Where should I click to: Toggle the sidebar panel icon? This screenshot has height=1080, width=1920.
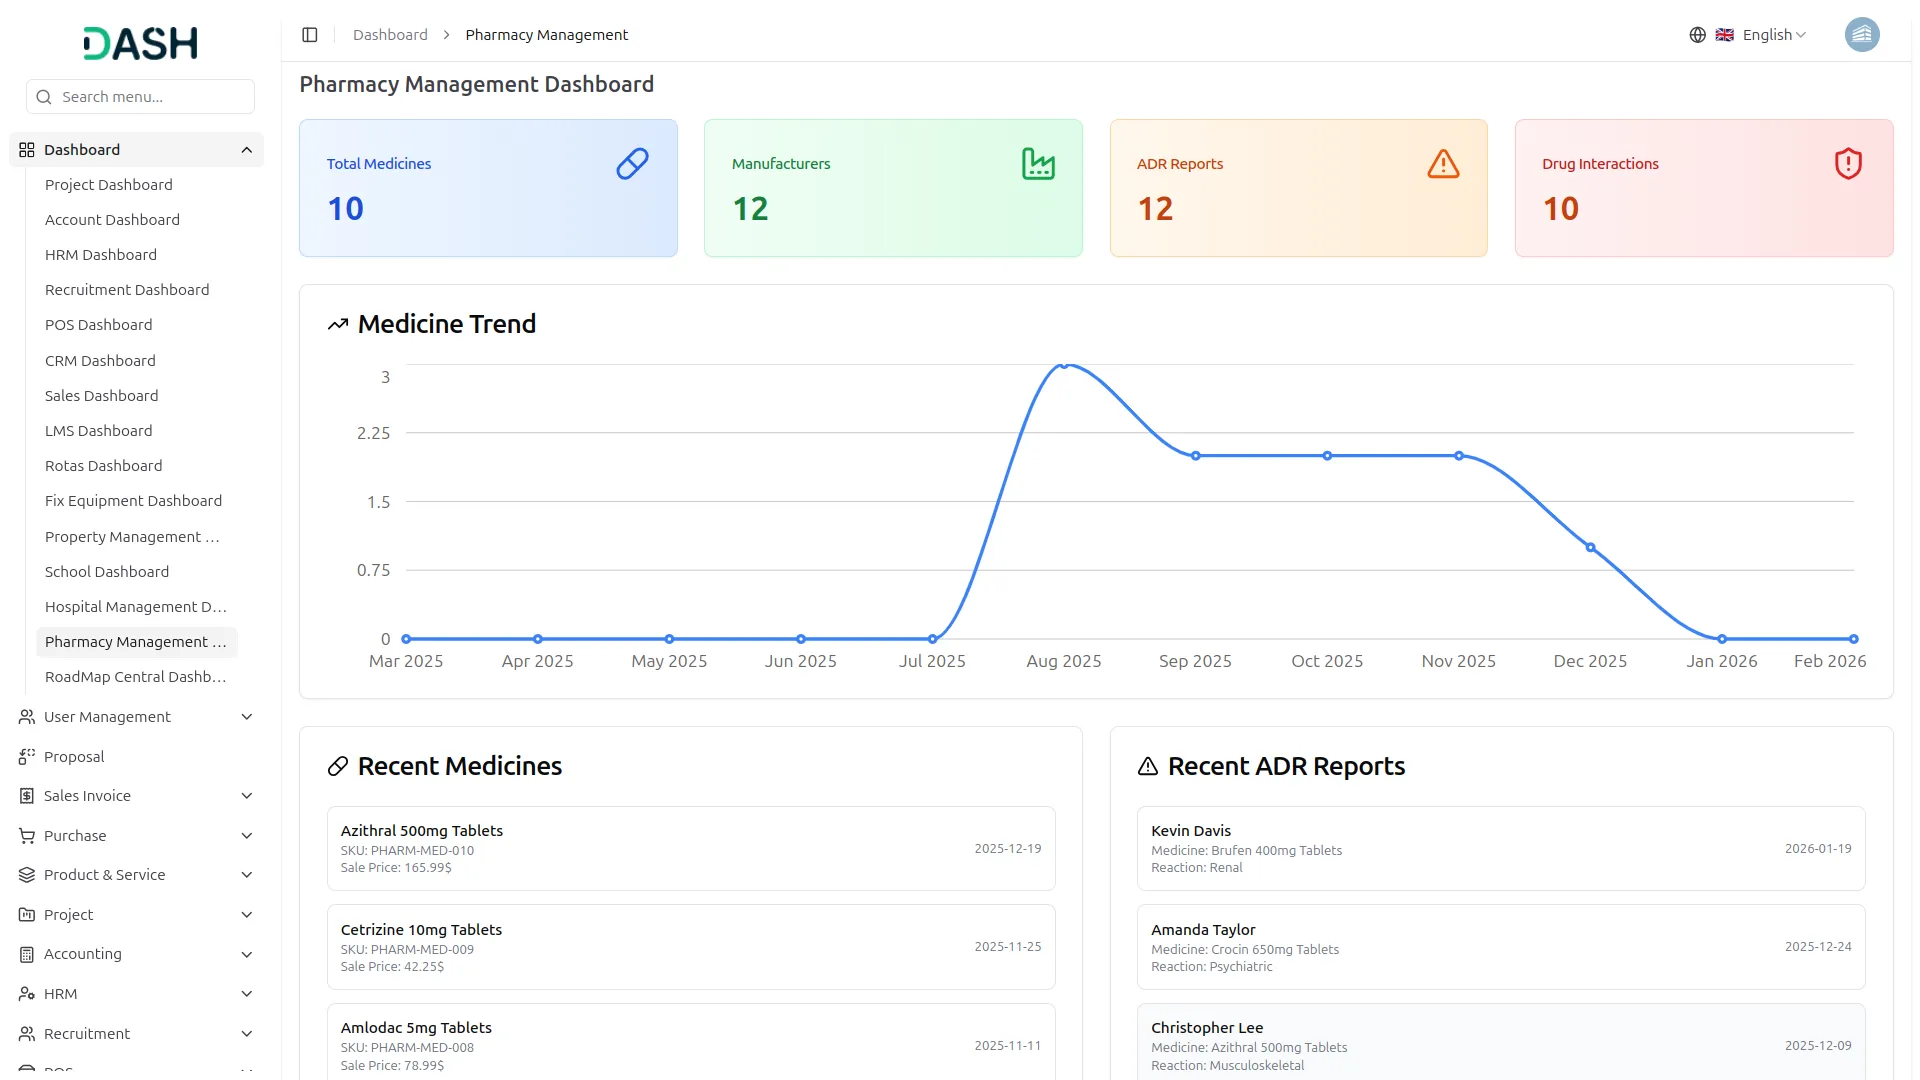pos(310,35)
